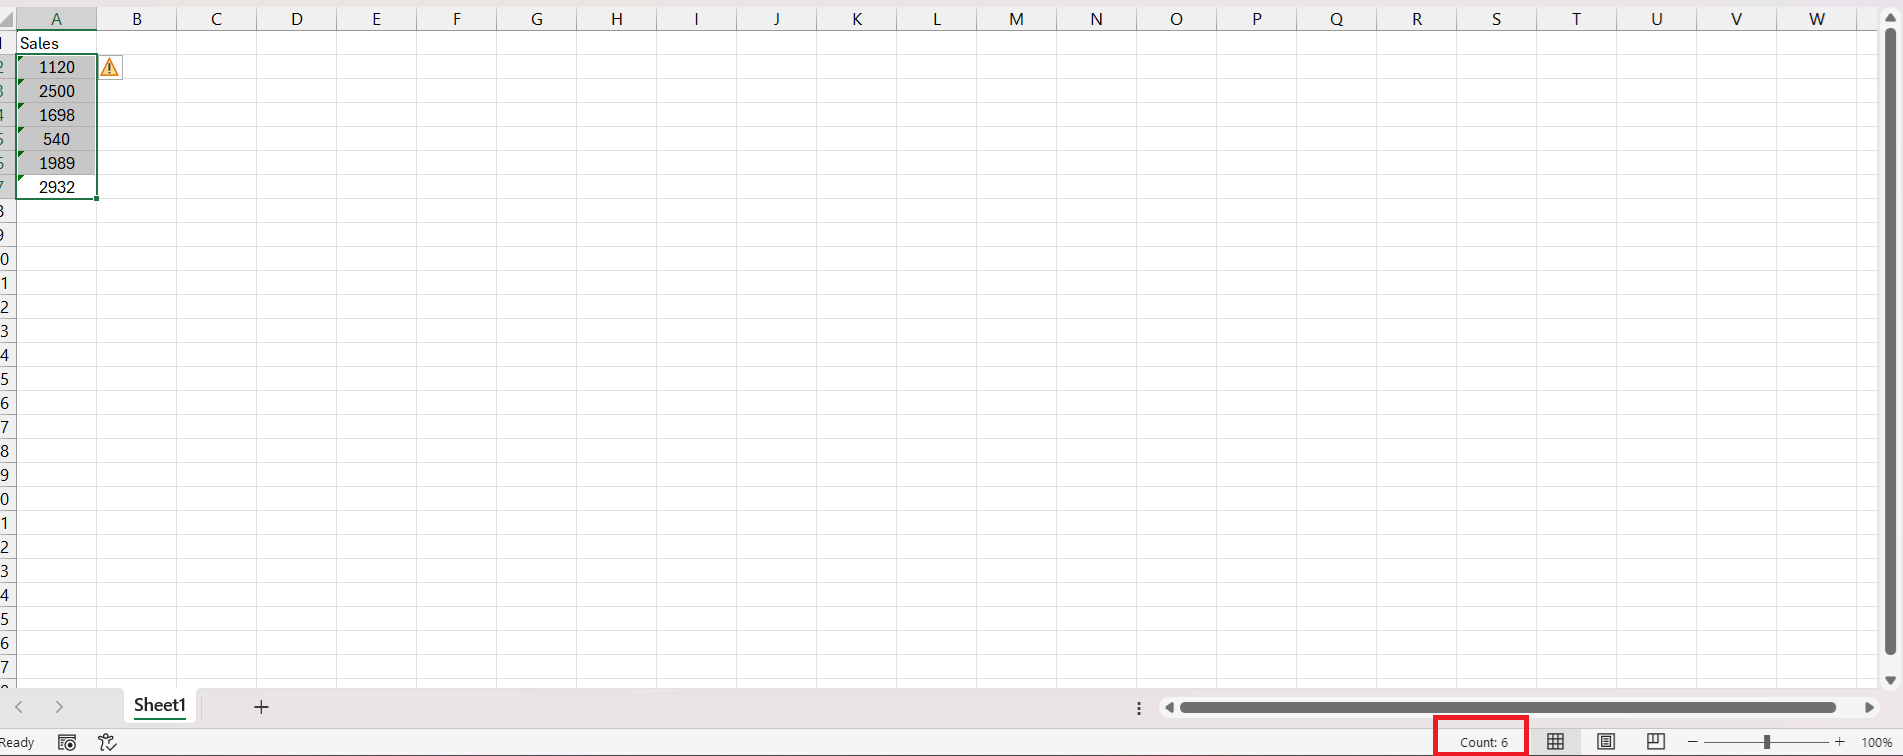Select column F header
The width and height of the screenshot is (1903, 756).
(456, 19)
